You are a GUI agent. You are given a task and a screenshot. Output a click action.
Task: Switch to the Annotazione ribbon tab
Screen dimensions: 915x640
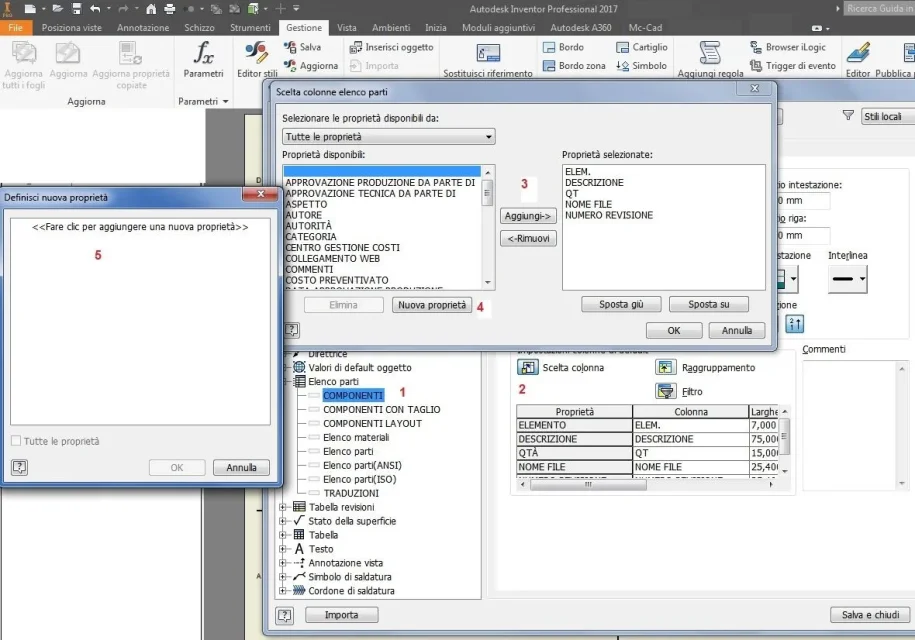pyautogui.click(x=143, y=27)
